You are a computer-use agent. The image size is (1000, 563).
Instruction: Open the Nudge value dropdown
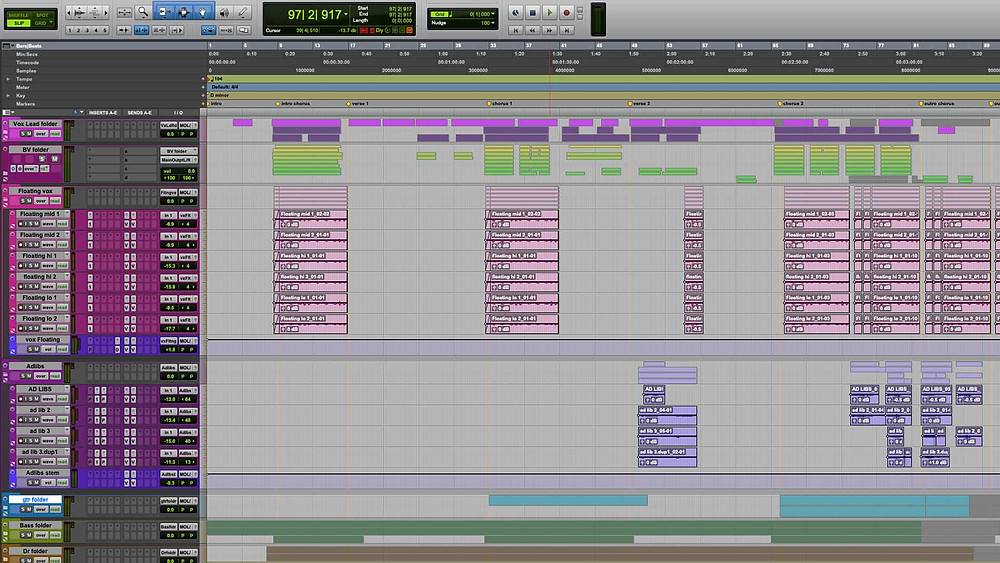coord(493,23)
